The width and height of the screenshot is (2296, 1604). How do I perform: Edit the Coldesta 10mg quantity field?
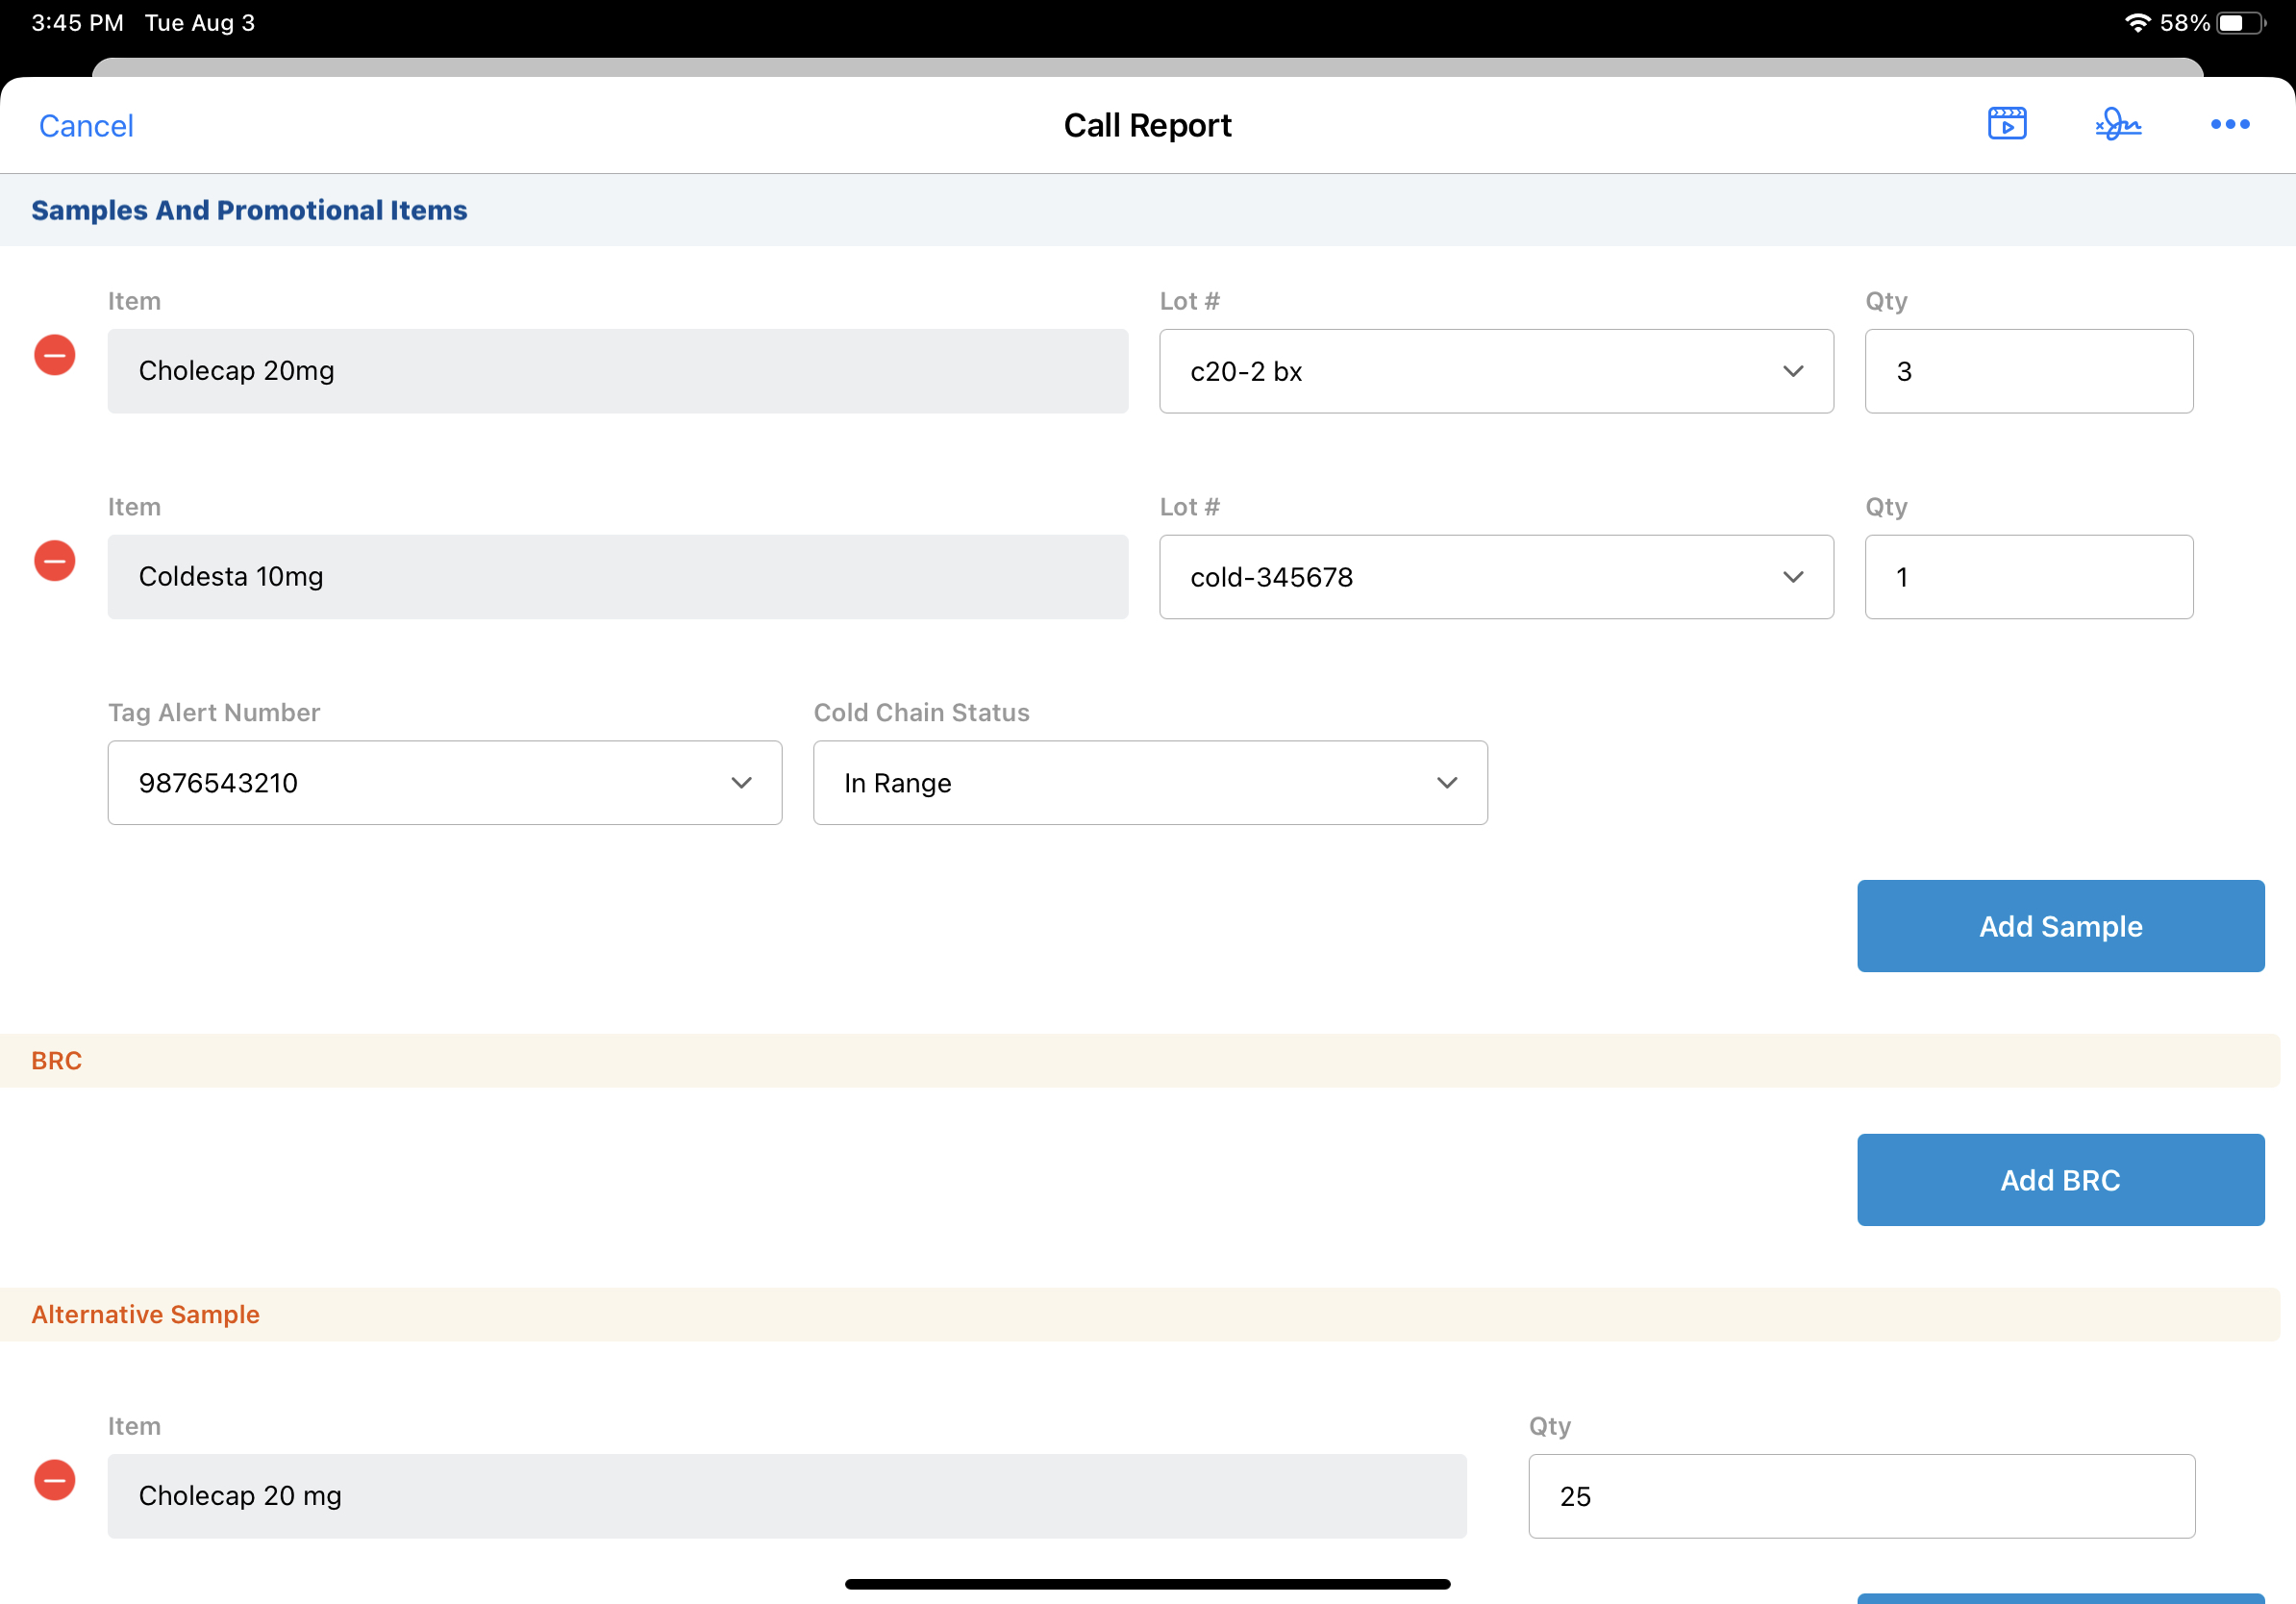(2028, 577)
